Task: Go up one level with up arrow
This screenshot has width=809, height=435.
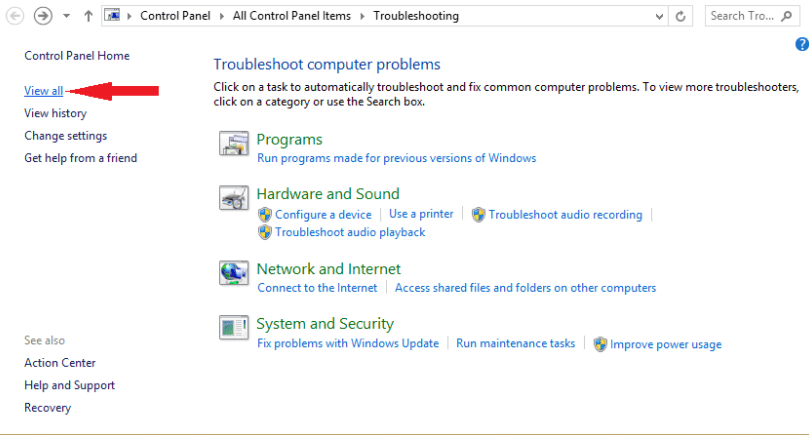Action: click(x=88, y=16)
